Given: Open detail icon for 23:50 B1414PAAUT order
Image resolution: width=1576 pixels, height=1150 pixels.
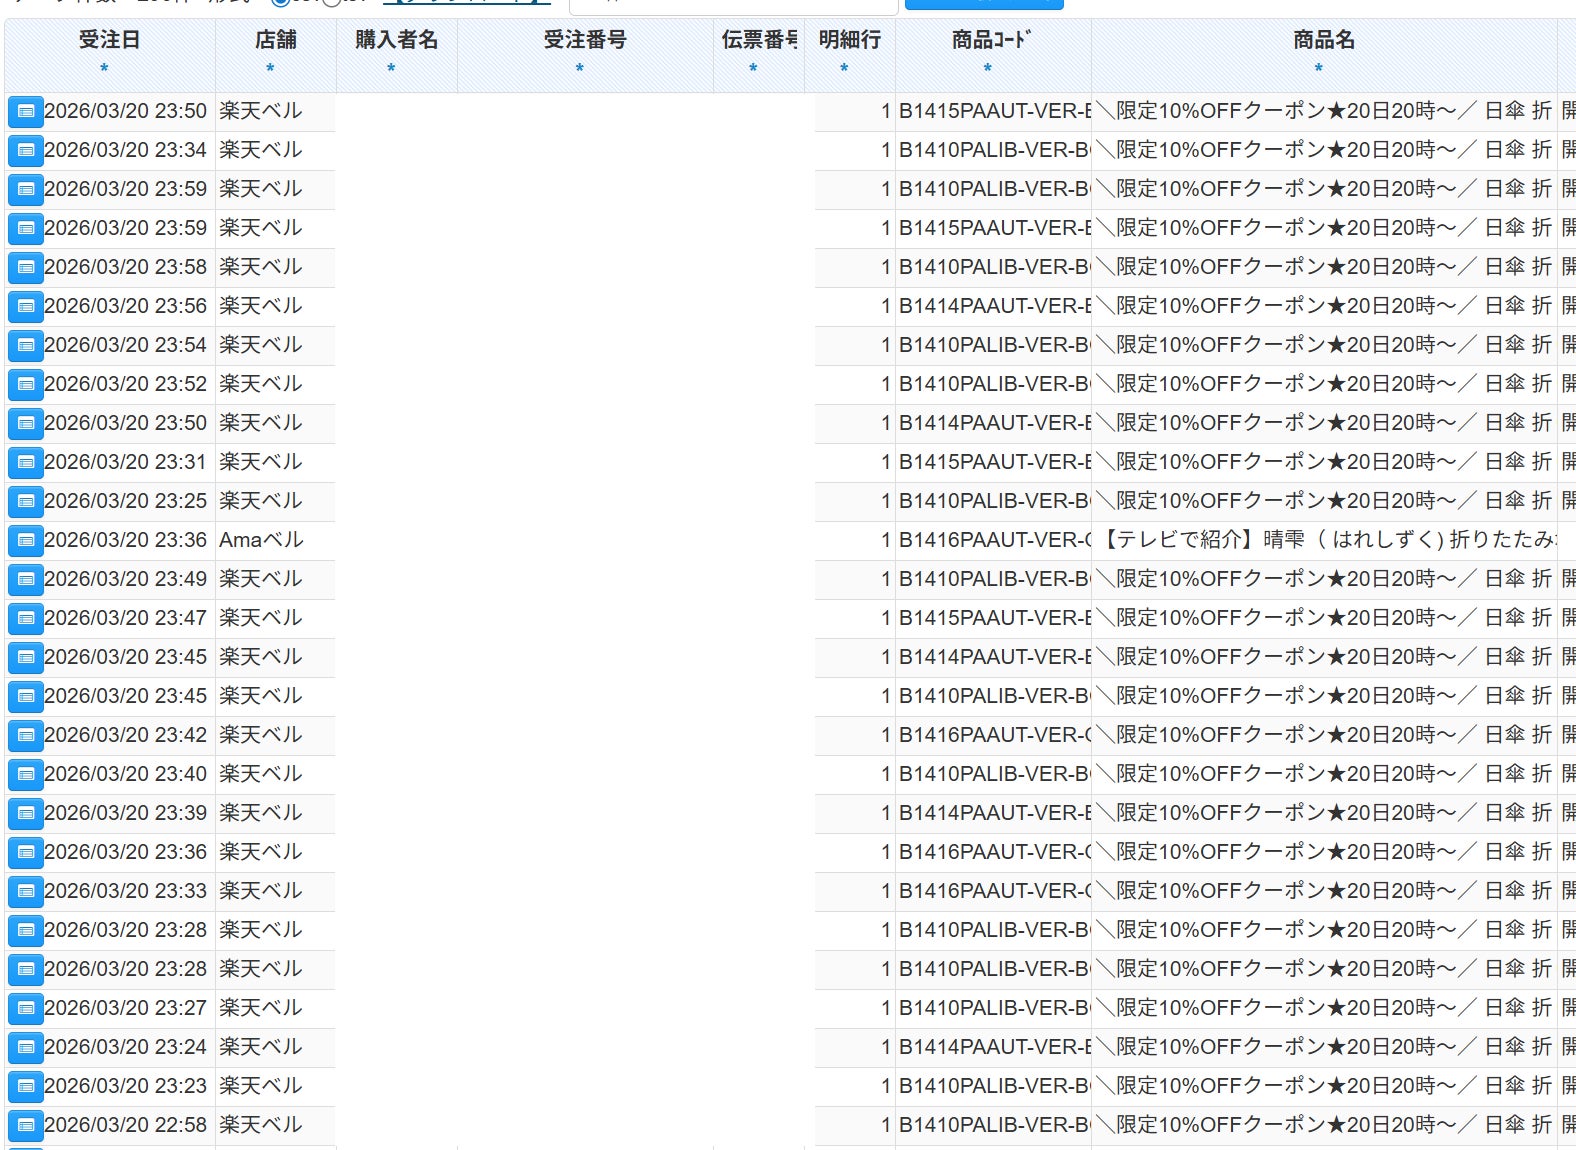Looking at the screenshot, I should click(26, 423).
